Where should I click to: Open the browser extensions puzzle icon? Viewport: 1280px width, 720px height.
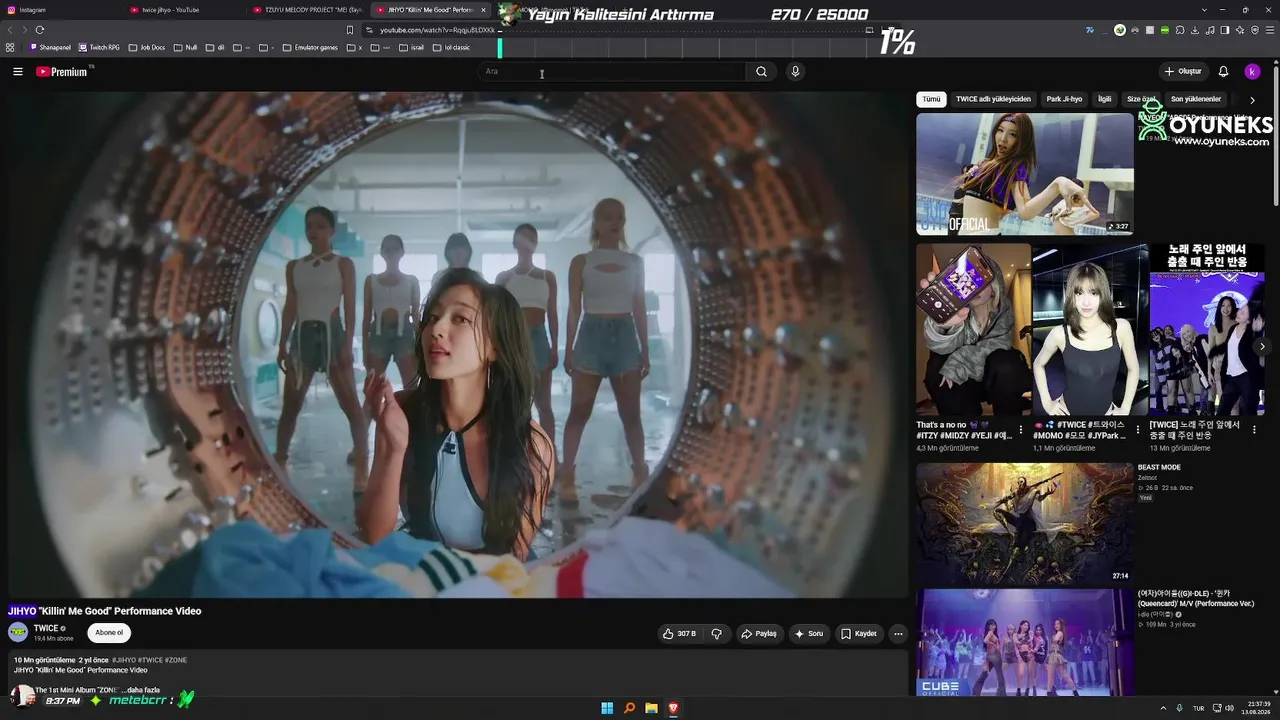pos(1180,30)
